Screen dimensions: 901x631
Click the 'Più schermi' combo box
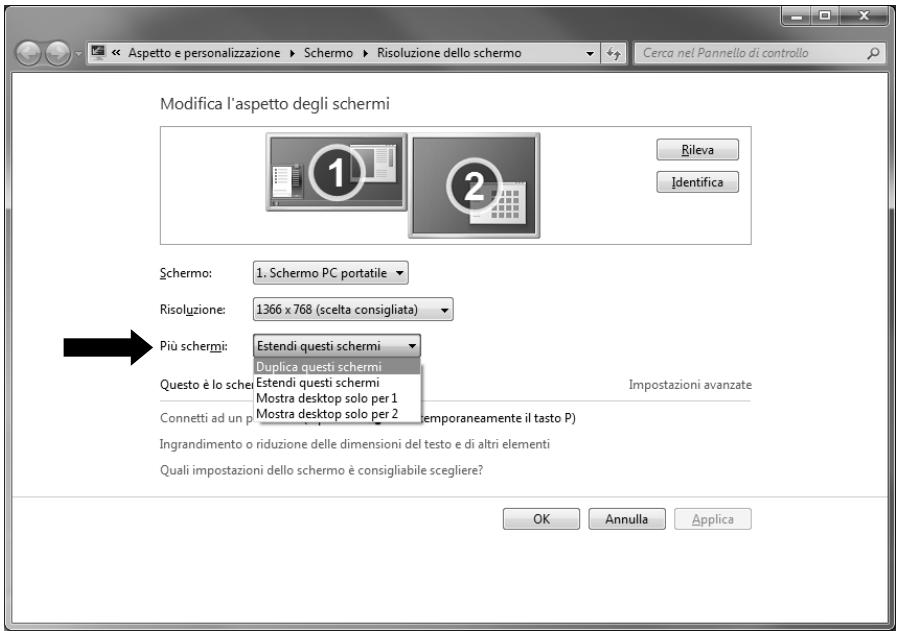tap(337, 346)
